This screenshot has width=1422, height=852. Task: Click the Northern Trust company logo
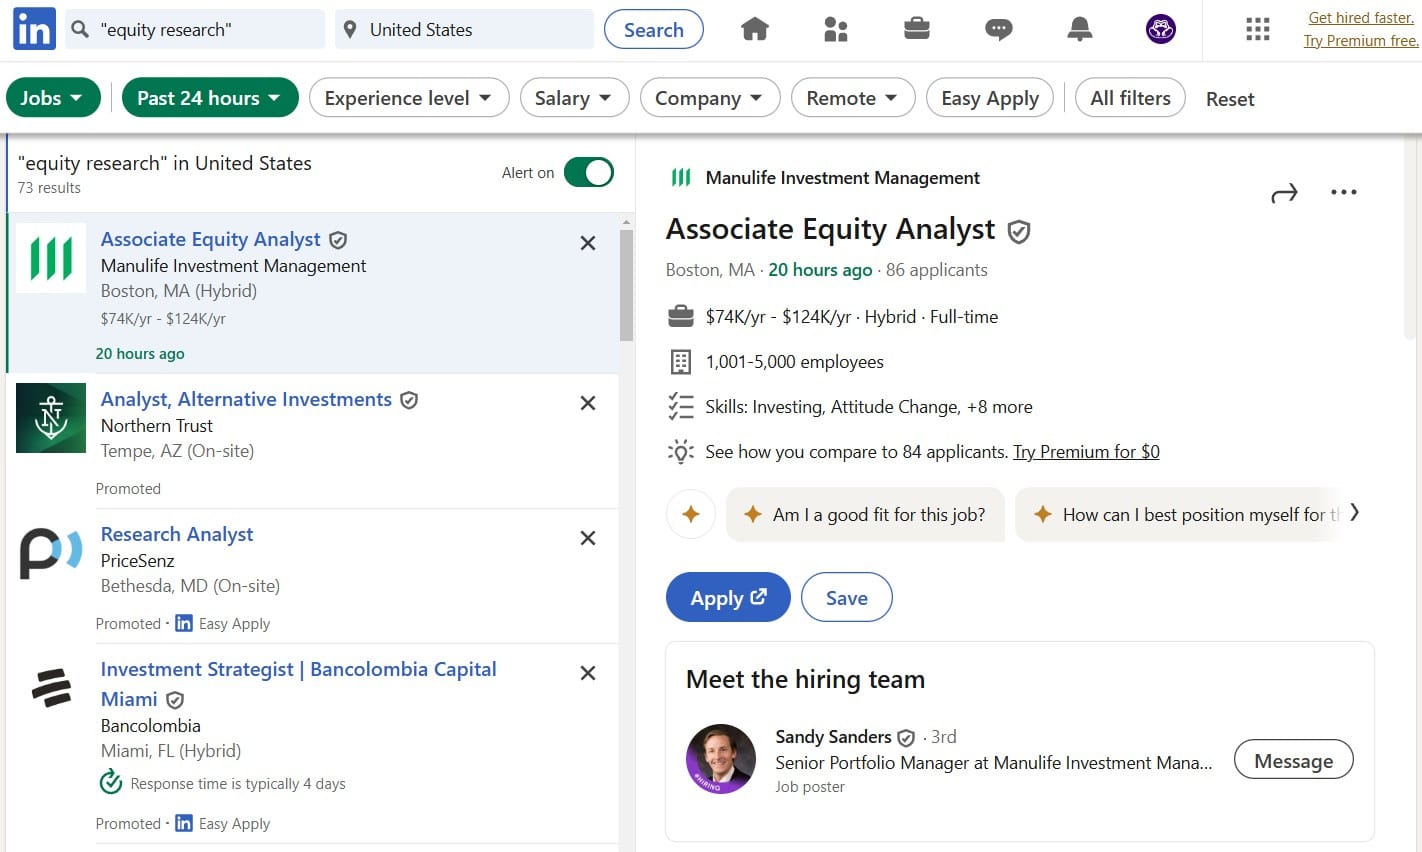51,418
